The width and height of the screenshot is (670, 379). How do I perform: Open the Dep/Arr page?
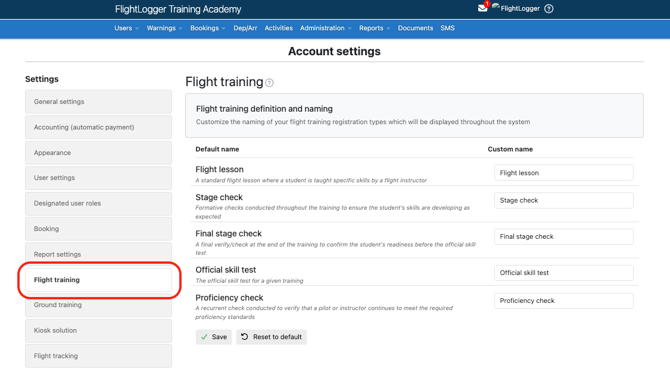pos(245,28)
